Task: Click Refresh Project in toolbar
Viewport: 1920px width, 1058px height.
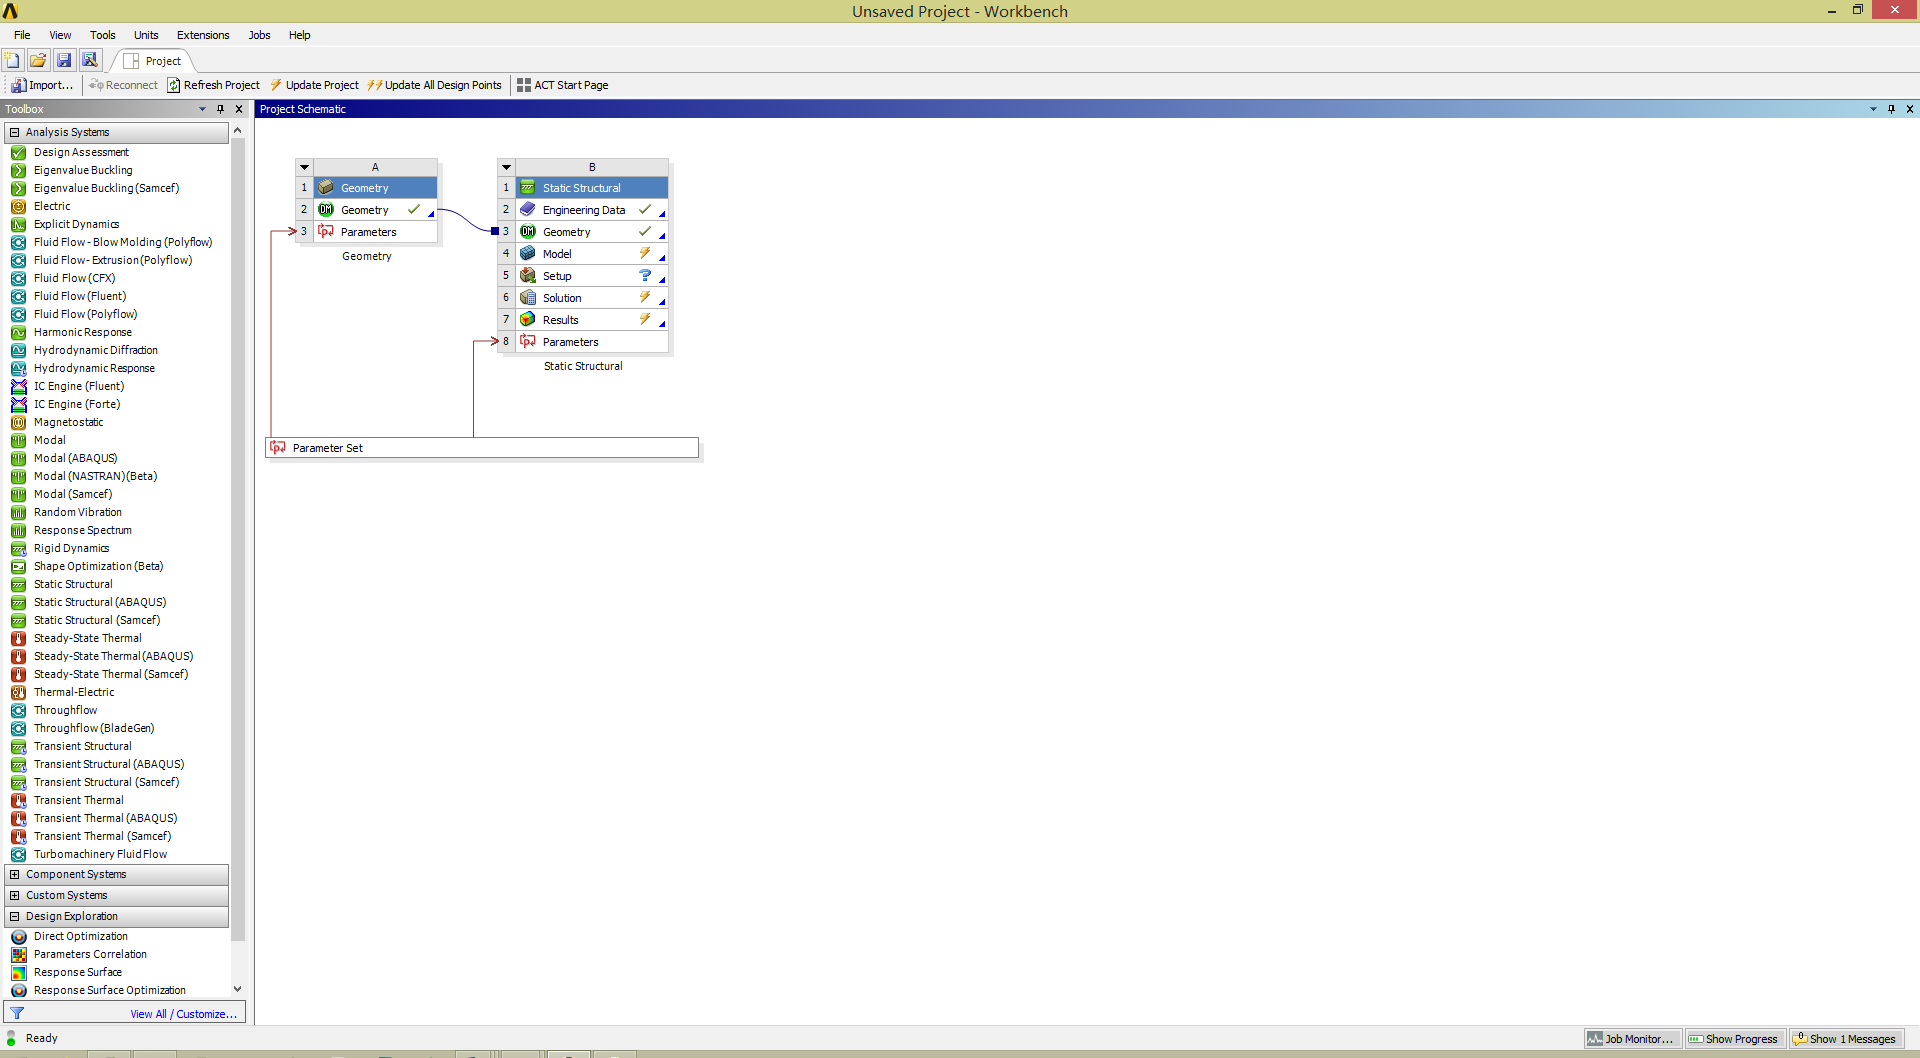Action: pyautogui.click(x=213, y=85)
